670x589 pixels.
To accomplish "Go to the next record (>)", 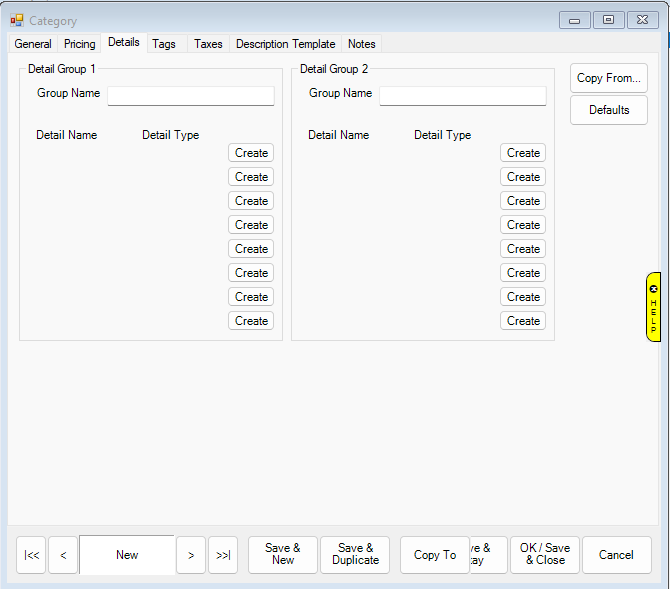I will coord(191,555).
